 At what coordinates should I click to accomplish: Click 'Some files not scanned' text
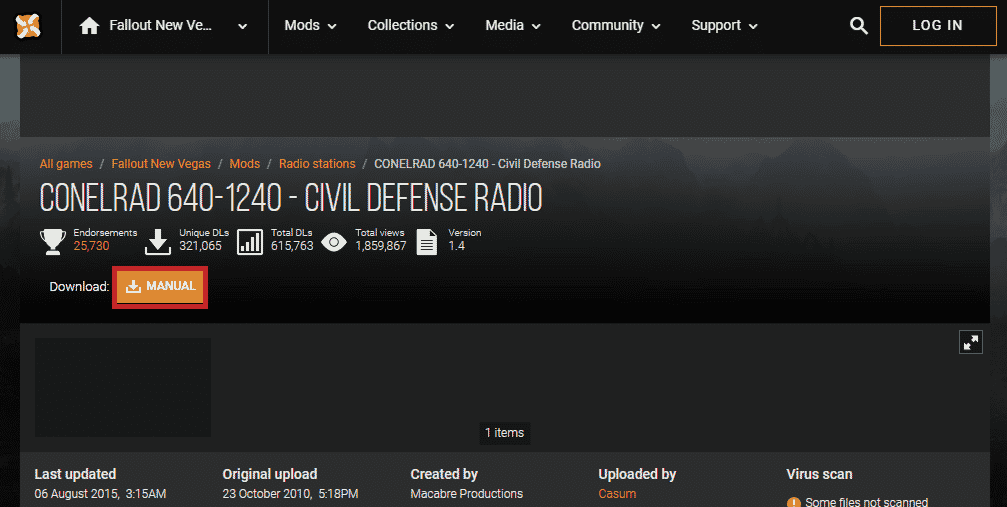[x=866, y=502]
